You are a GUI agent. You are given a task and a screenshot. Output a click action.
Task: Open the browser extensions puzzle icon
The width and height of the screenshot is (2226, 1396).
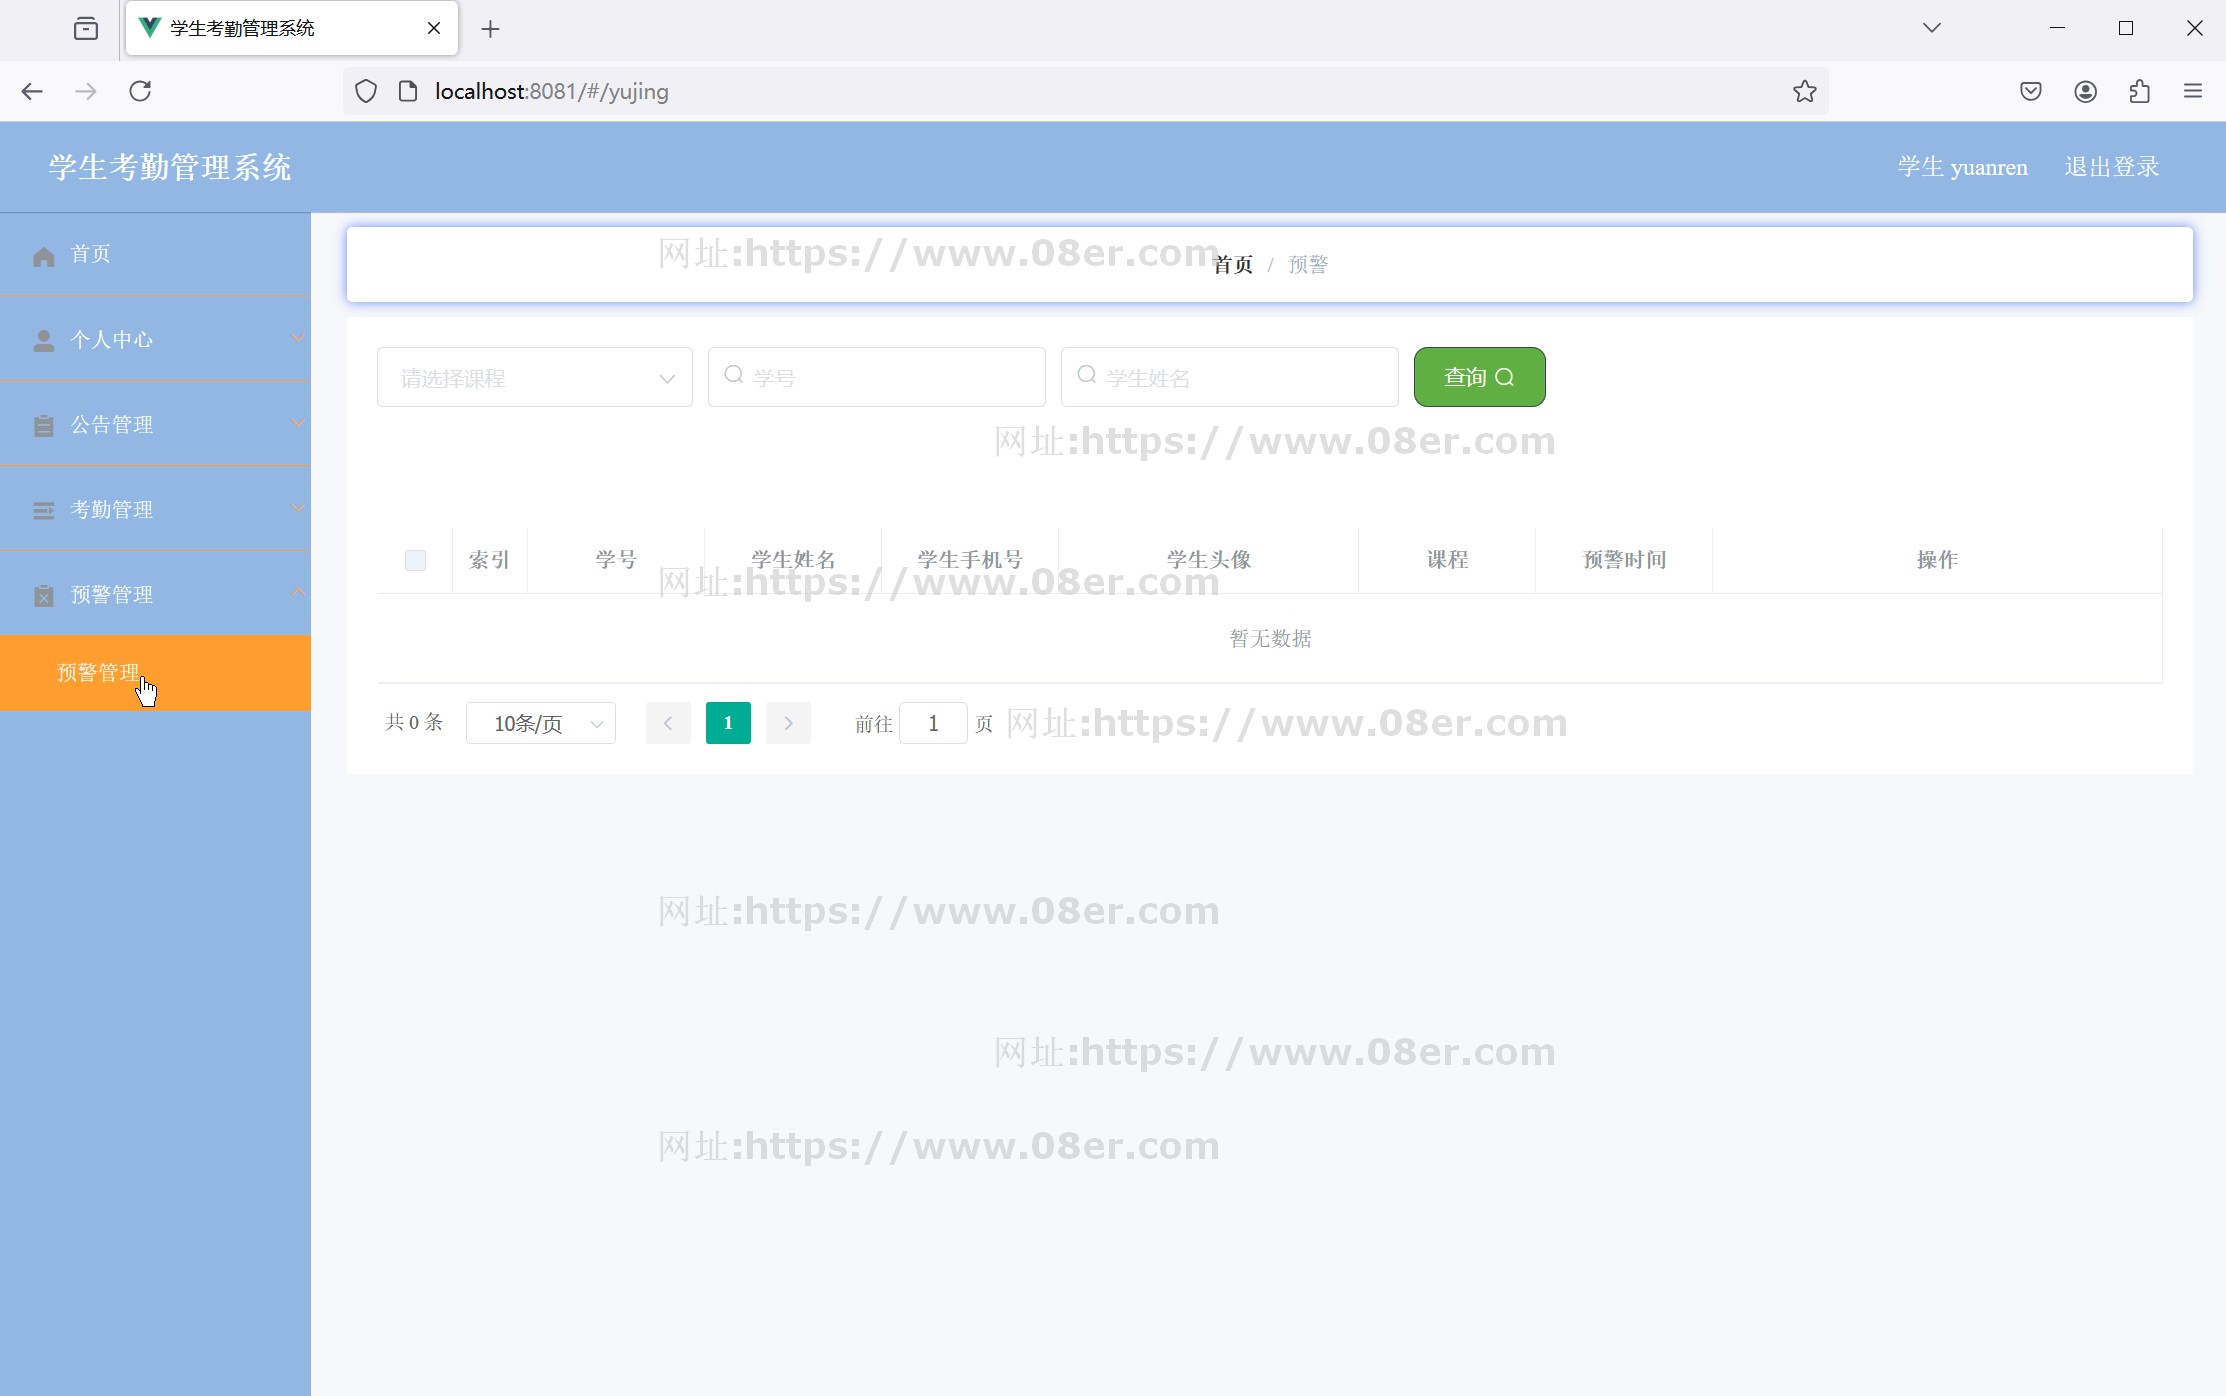pyautogui.click(x=2139, y=91)
